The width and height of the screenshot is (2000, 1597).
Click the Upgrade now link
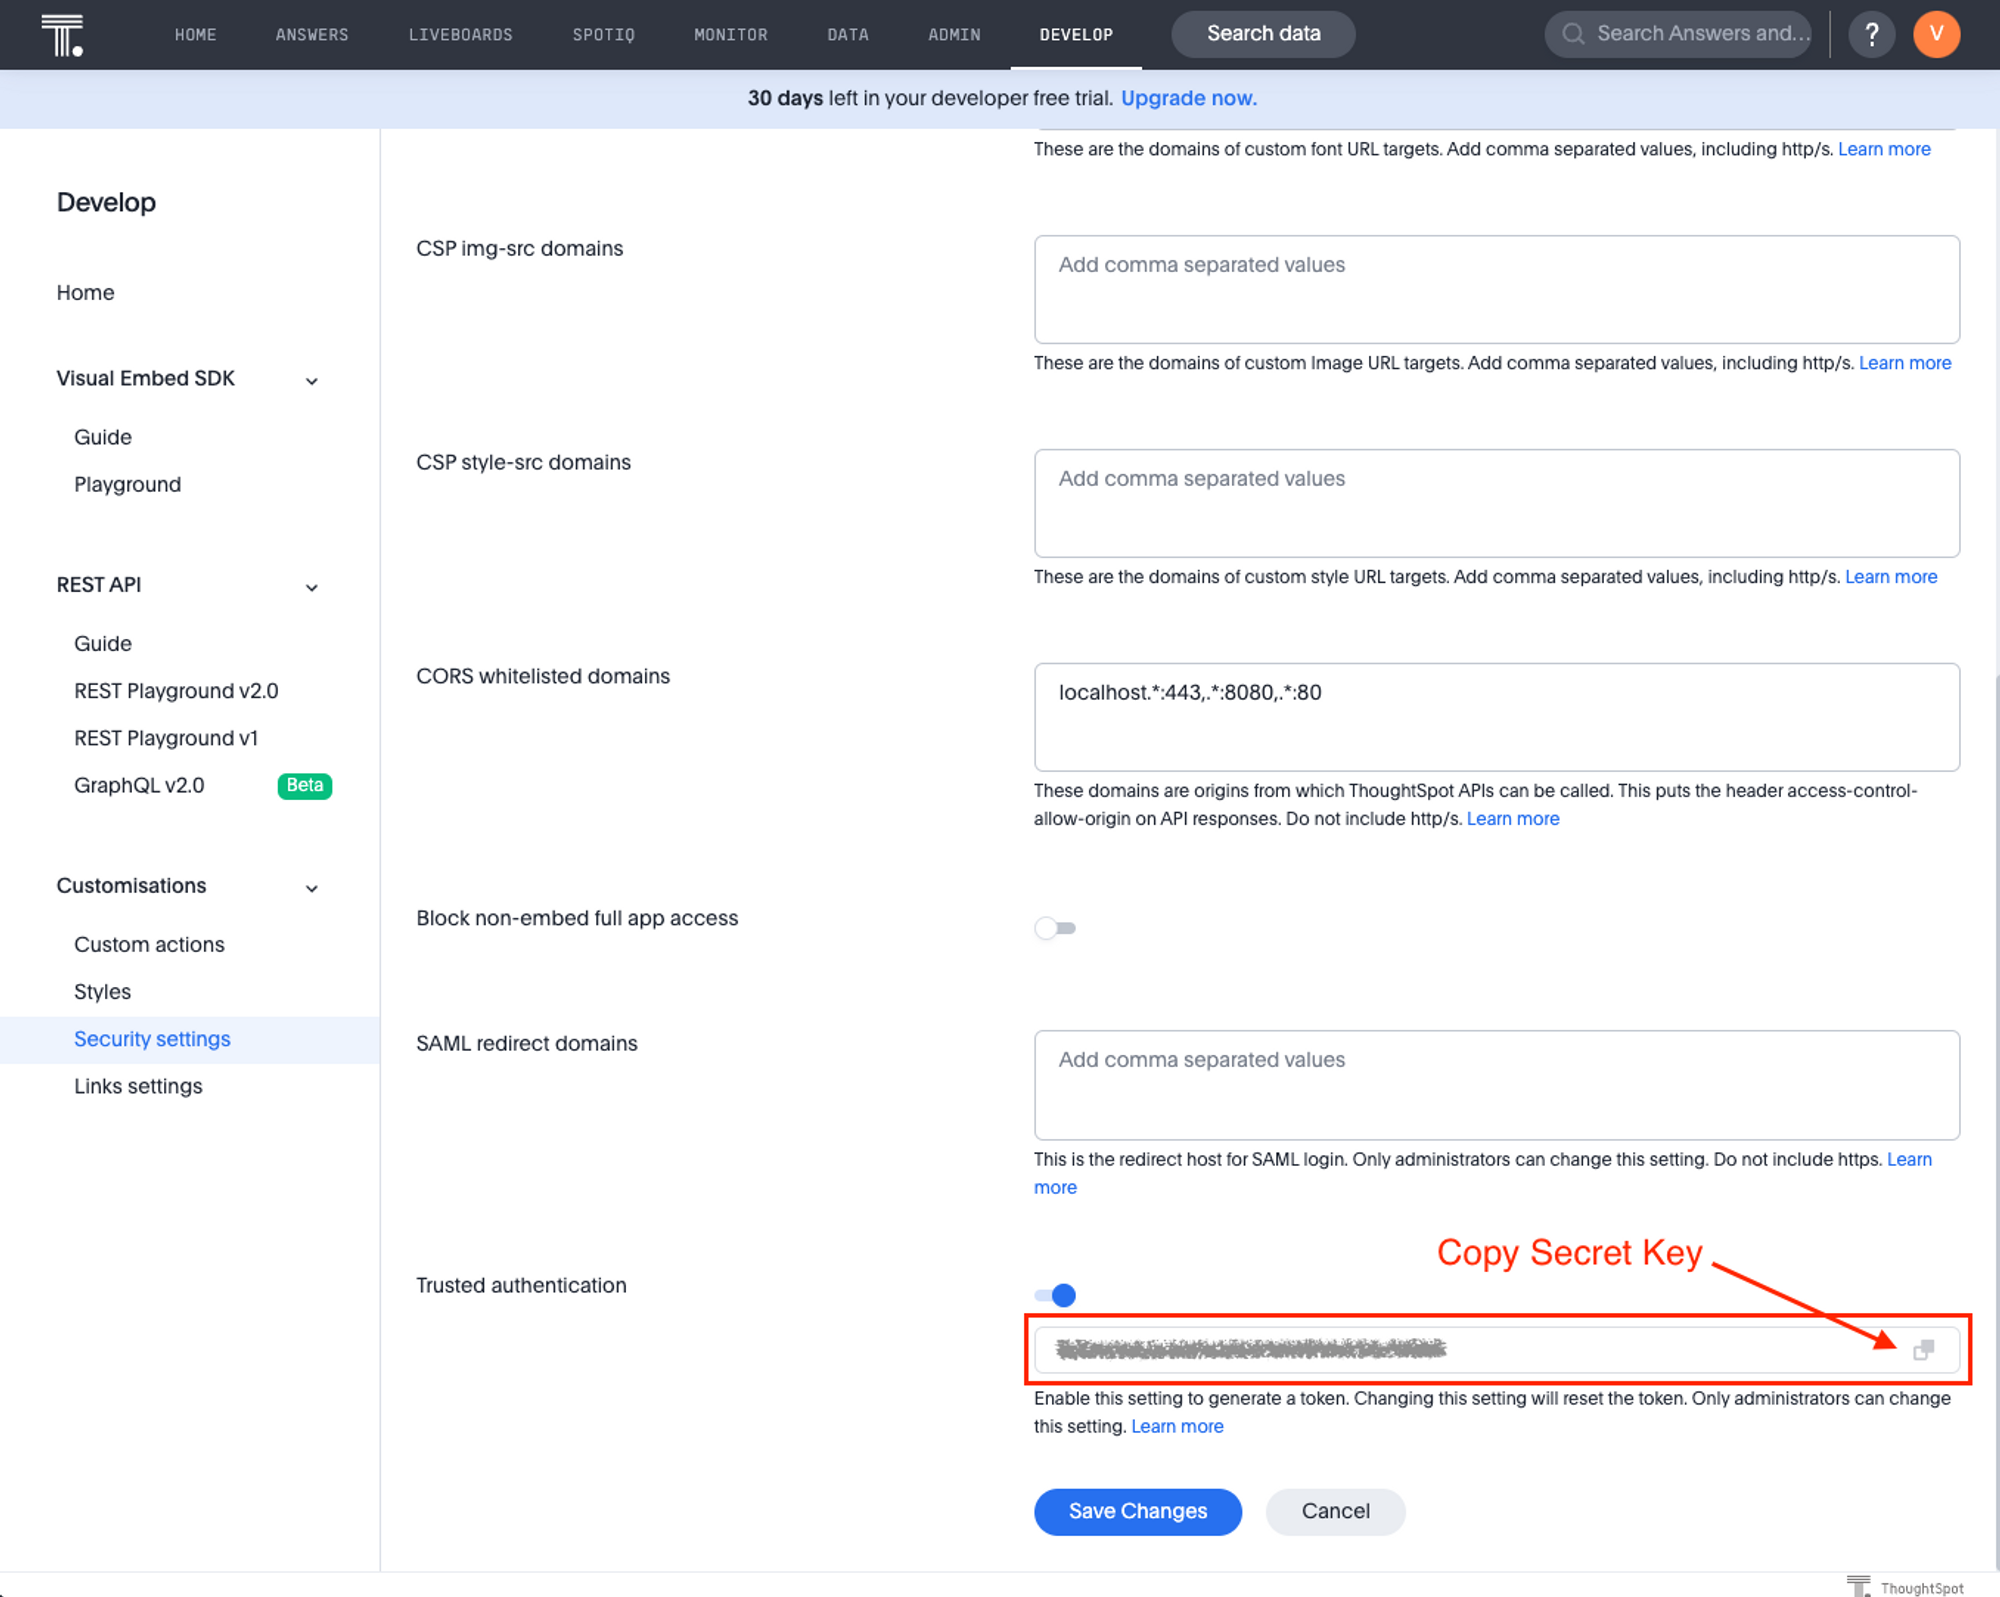pyautogui.click(x=1188, y=98)
